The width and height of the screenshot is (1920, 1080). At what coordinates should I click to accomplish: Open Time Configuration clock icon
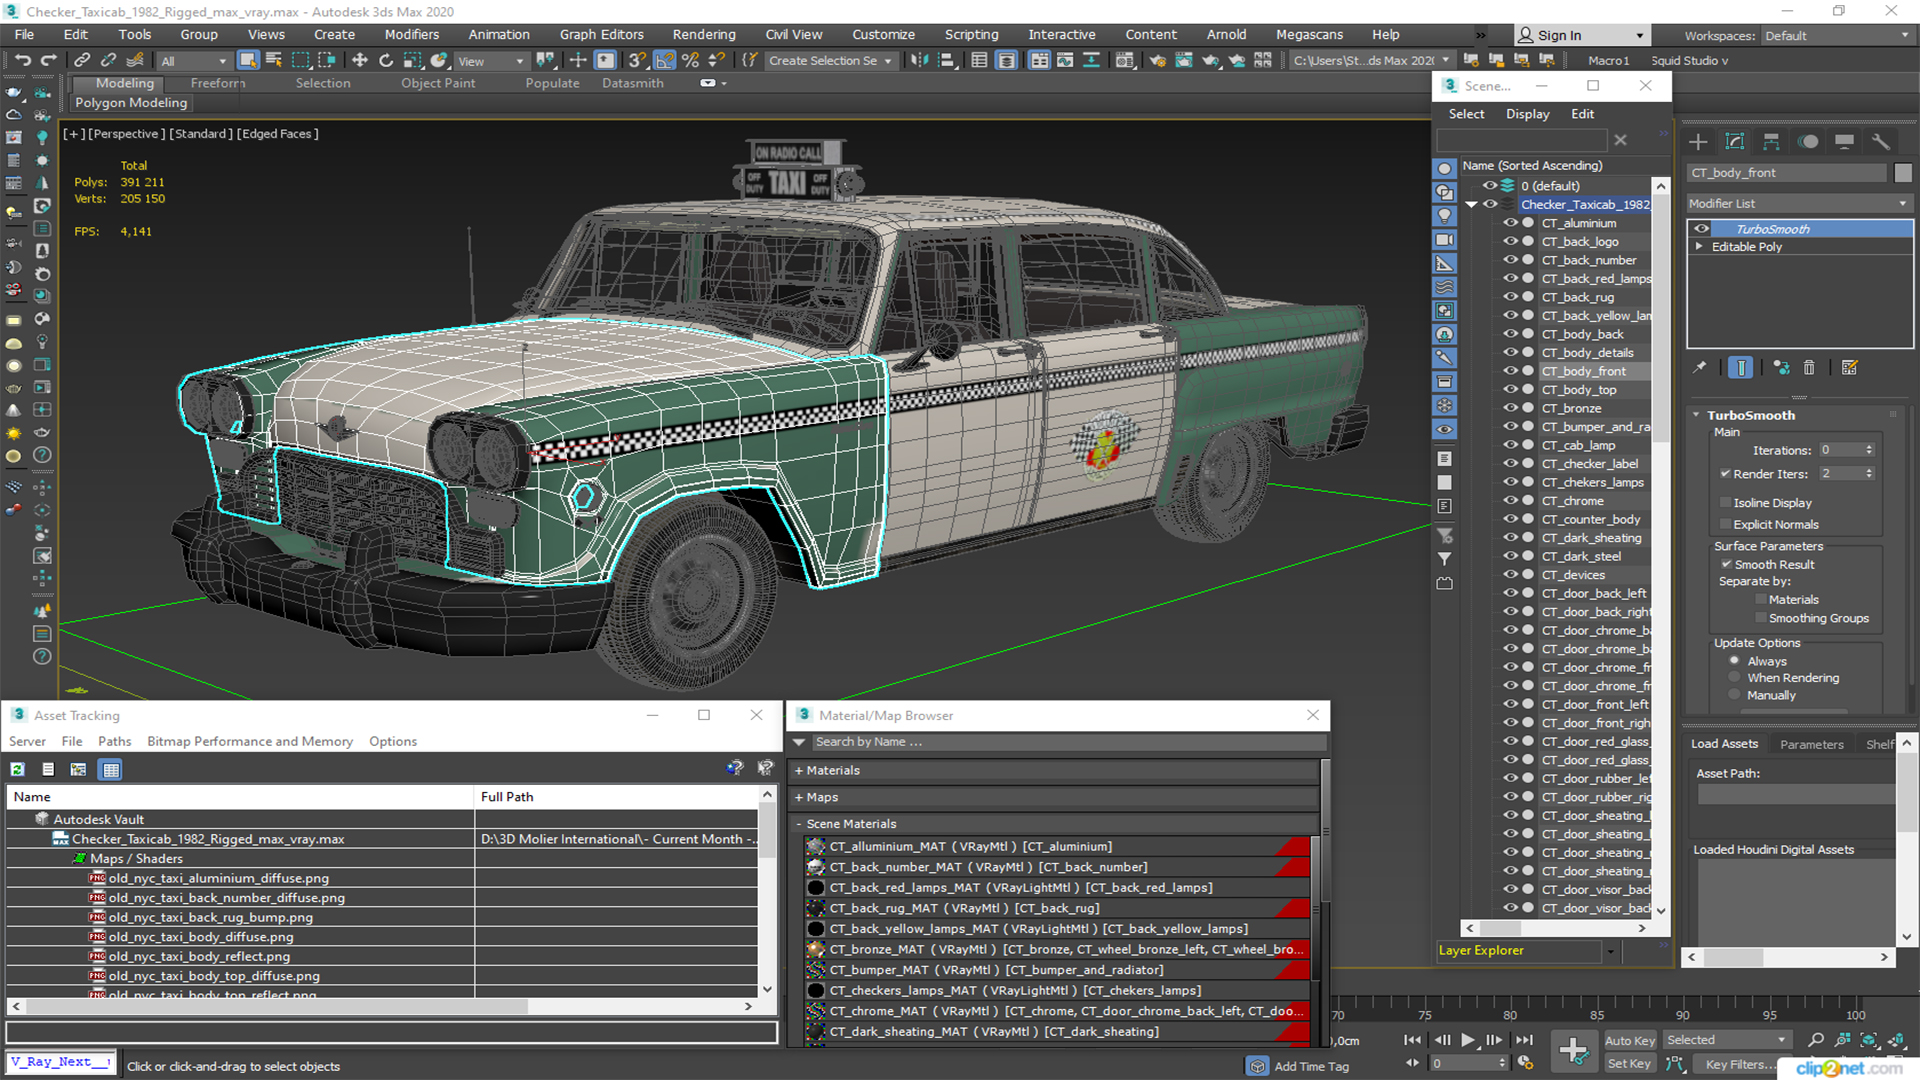point(1525,1063)
